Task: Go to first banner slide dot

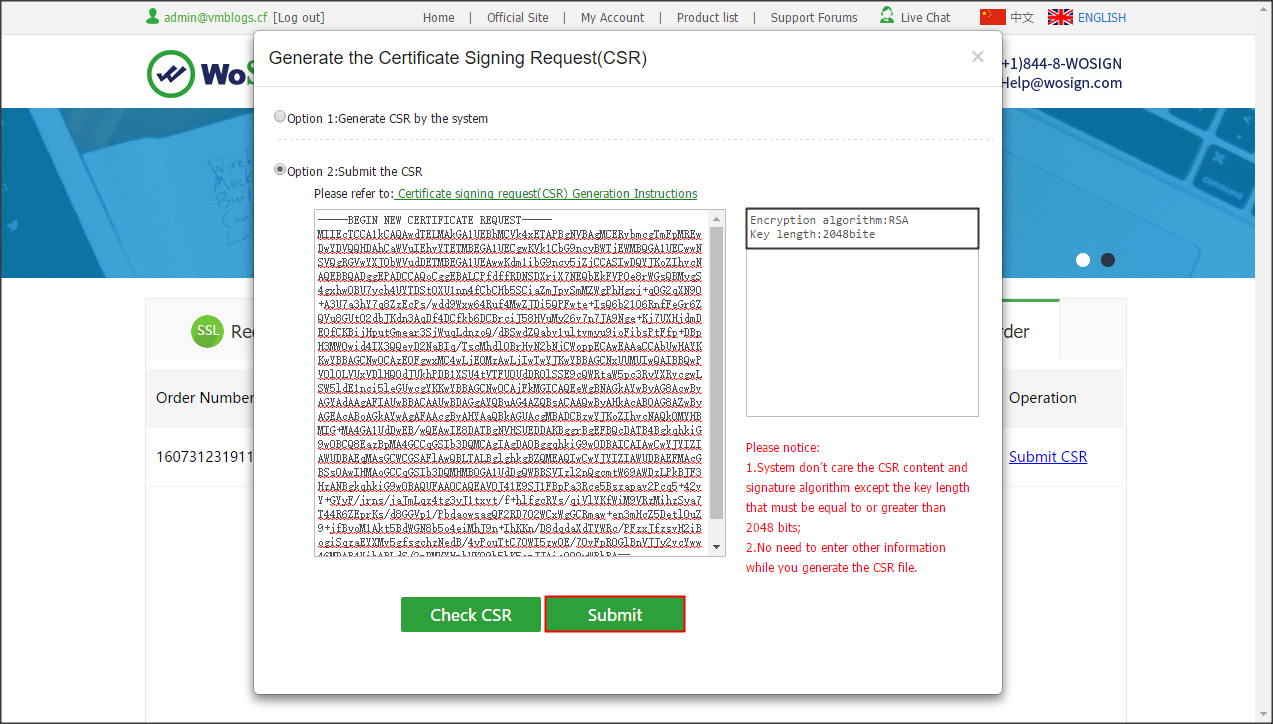Action: click(1083, 260)
